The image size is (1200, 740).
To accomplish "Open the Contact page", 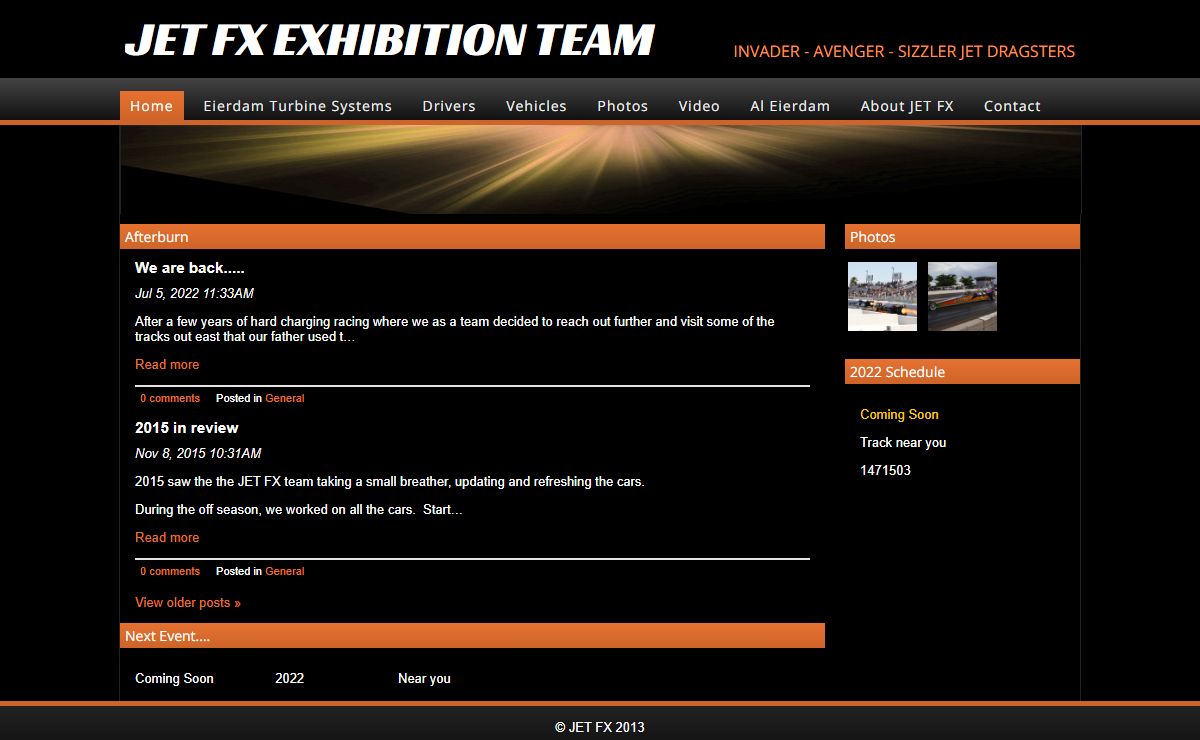I will 1011,106.
